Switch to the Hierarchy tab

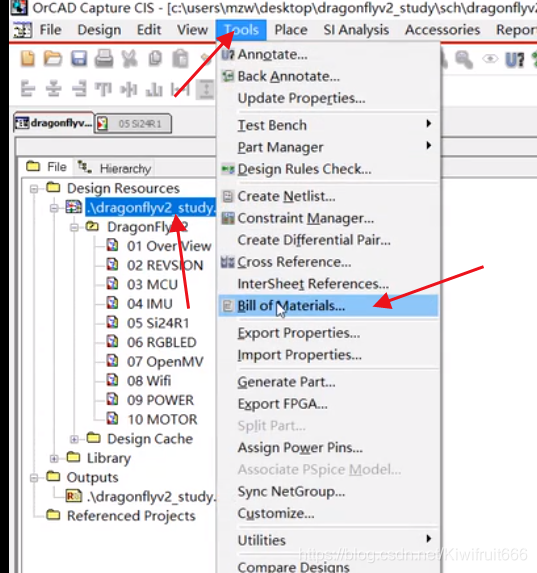[x=114, y=168]
